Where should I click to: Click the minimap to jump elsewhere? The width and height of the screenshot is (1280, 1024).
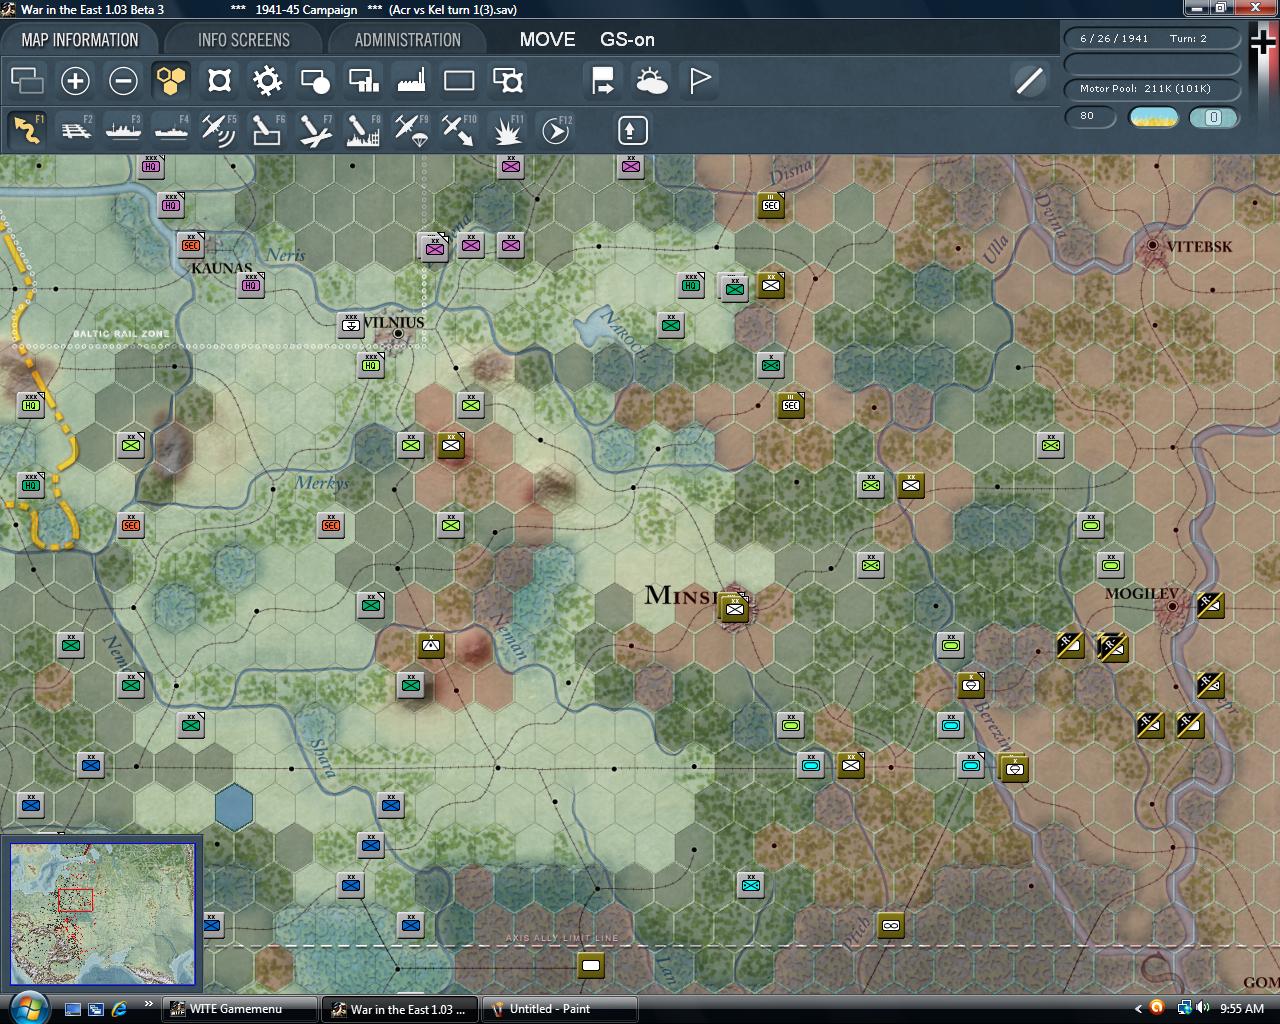tap(103, 910)
